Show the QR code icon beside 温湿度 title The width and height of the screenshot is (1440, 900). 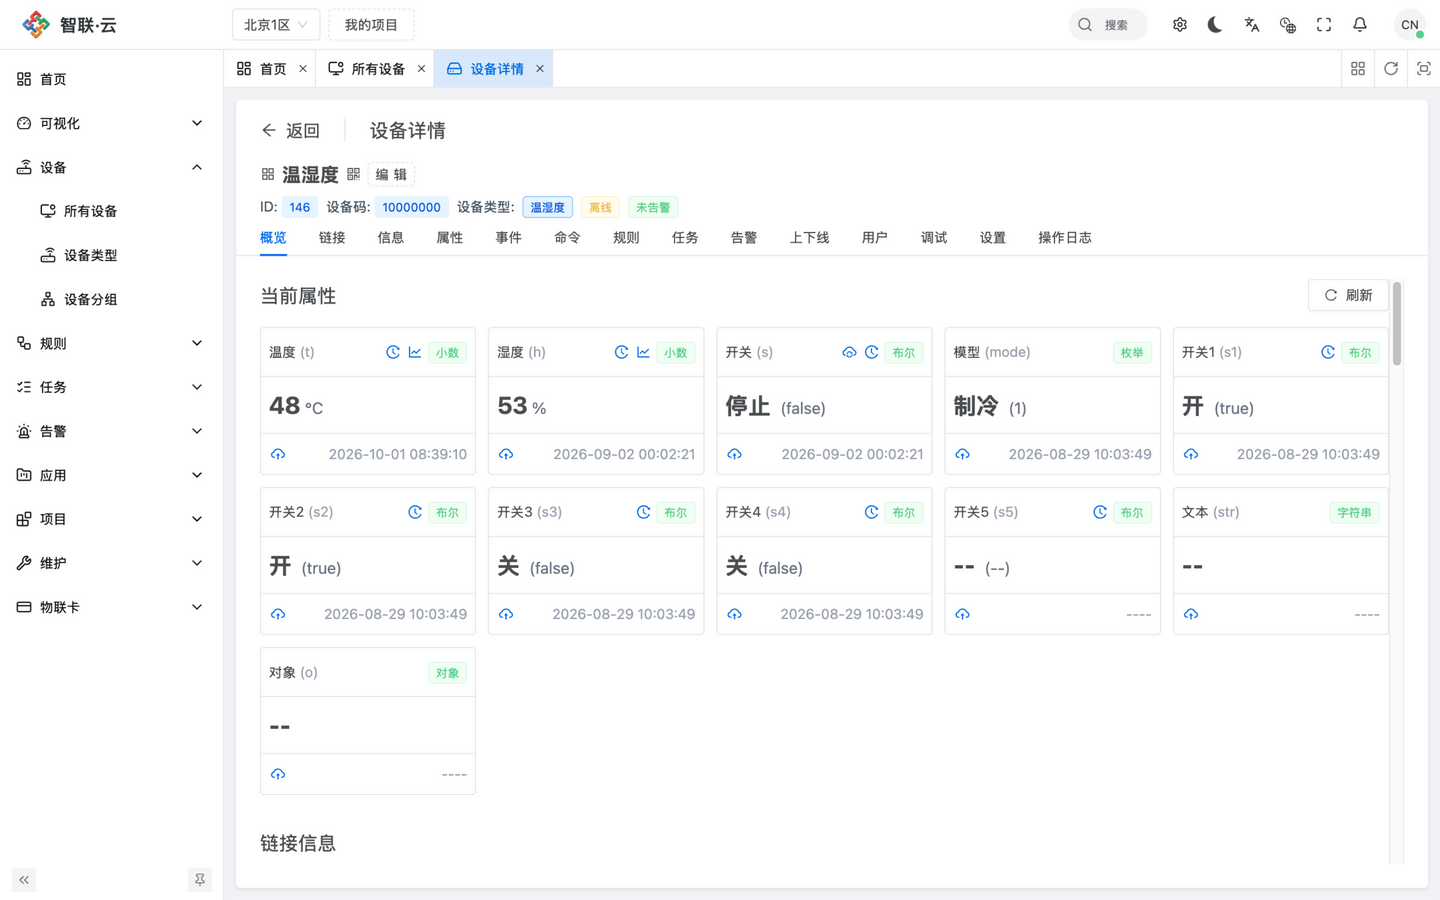tap(353, 174)
